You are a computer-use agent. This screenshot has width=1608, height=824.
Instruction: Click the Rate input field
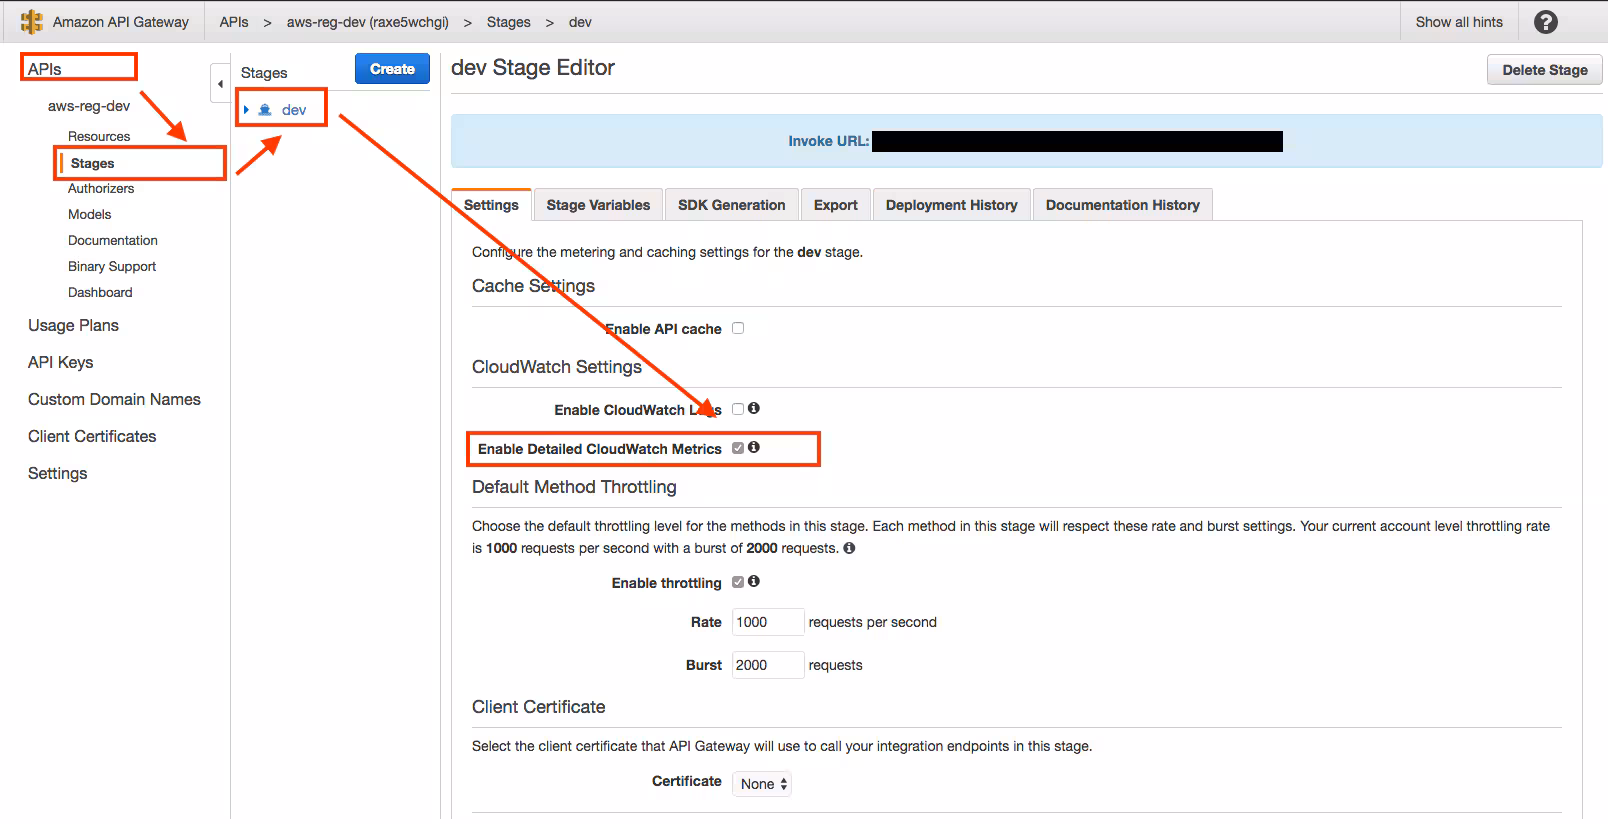[x=767, y=622]
